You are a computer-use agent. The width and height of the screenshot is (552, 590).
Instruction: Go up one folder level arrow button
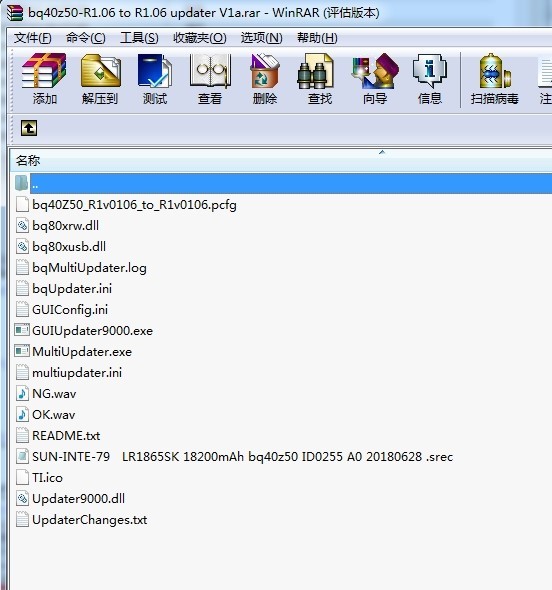29,128
